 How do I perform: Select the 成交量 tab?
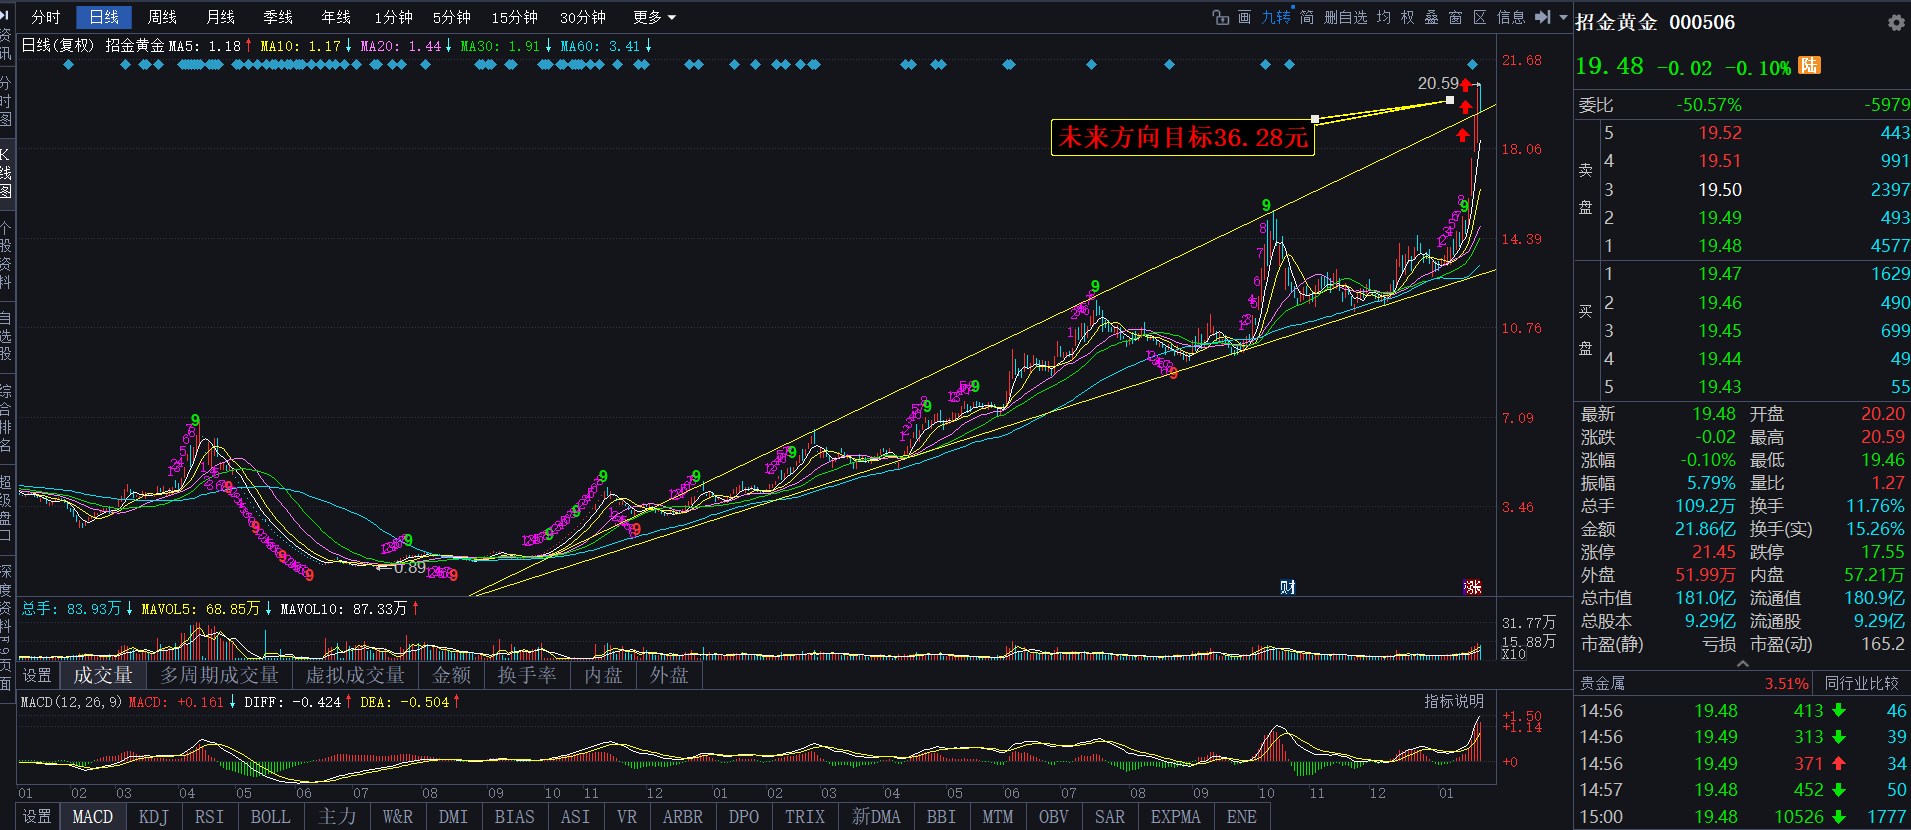[x=103, y=676]
